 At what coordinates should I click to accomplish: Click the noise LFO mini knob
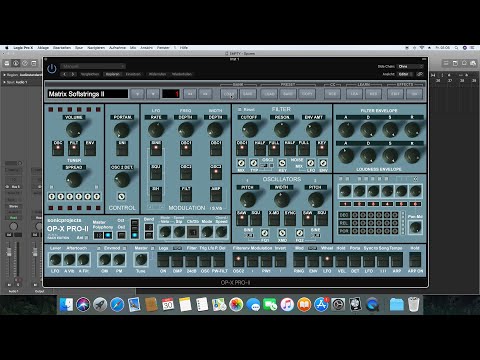[x=311, y=163]
